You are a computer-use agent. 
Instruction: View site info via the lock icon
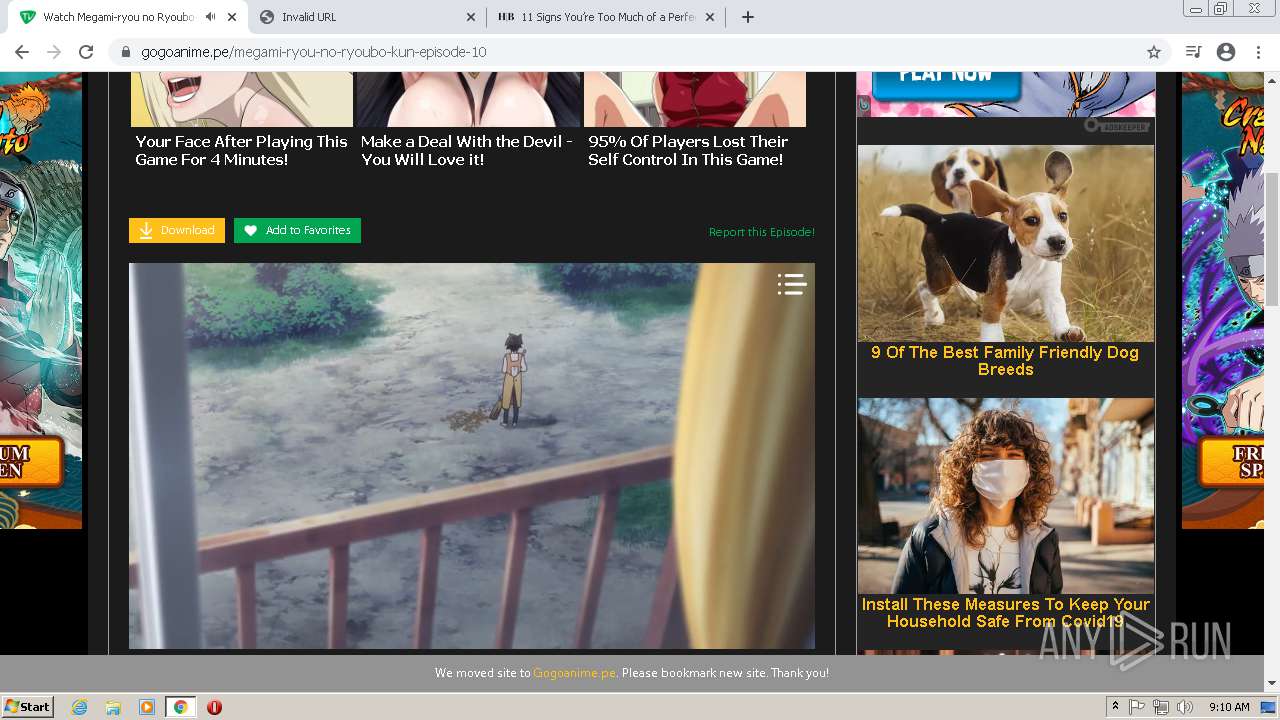click(125, 52)
